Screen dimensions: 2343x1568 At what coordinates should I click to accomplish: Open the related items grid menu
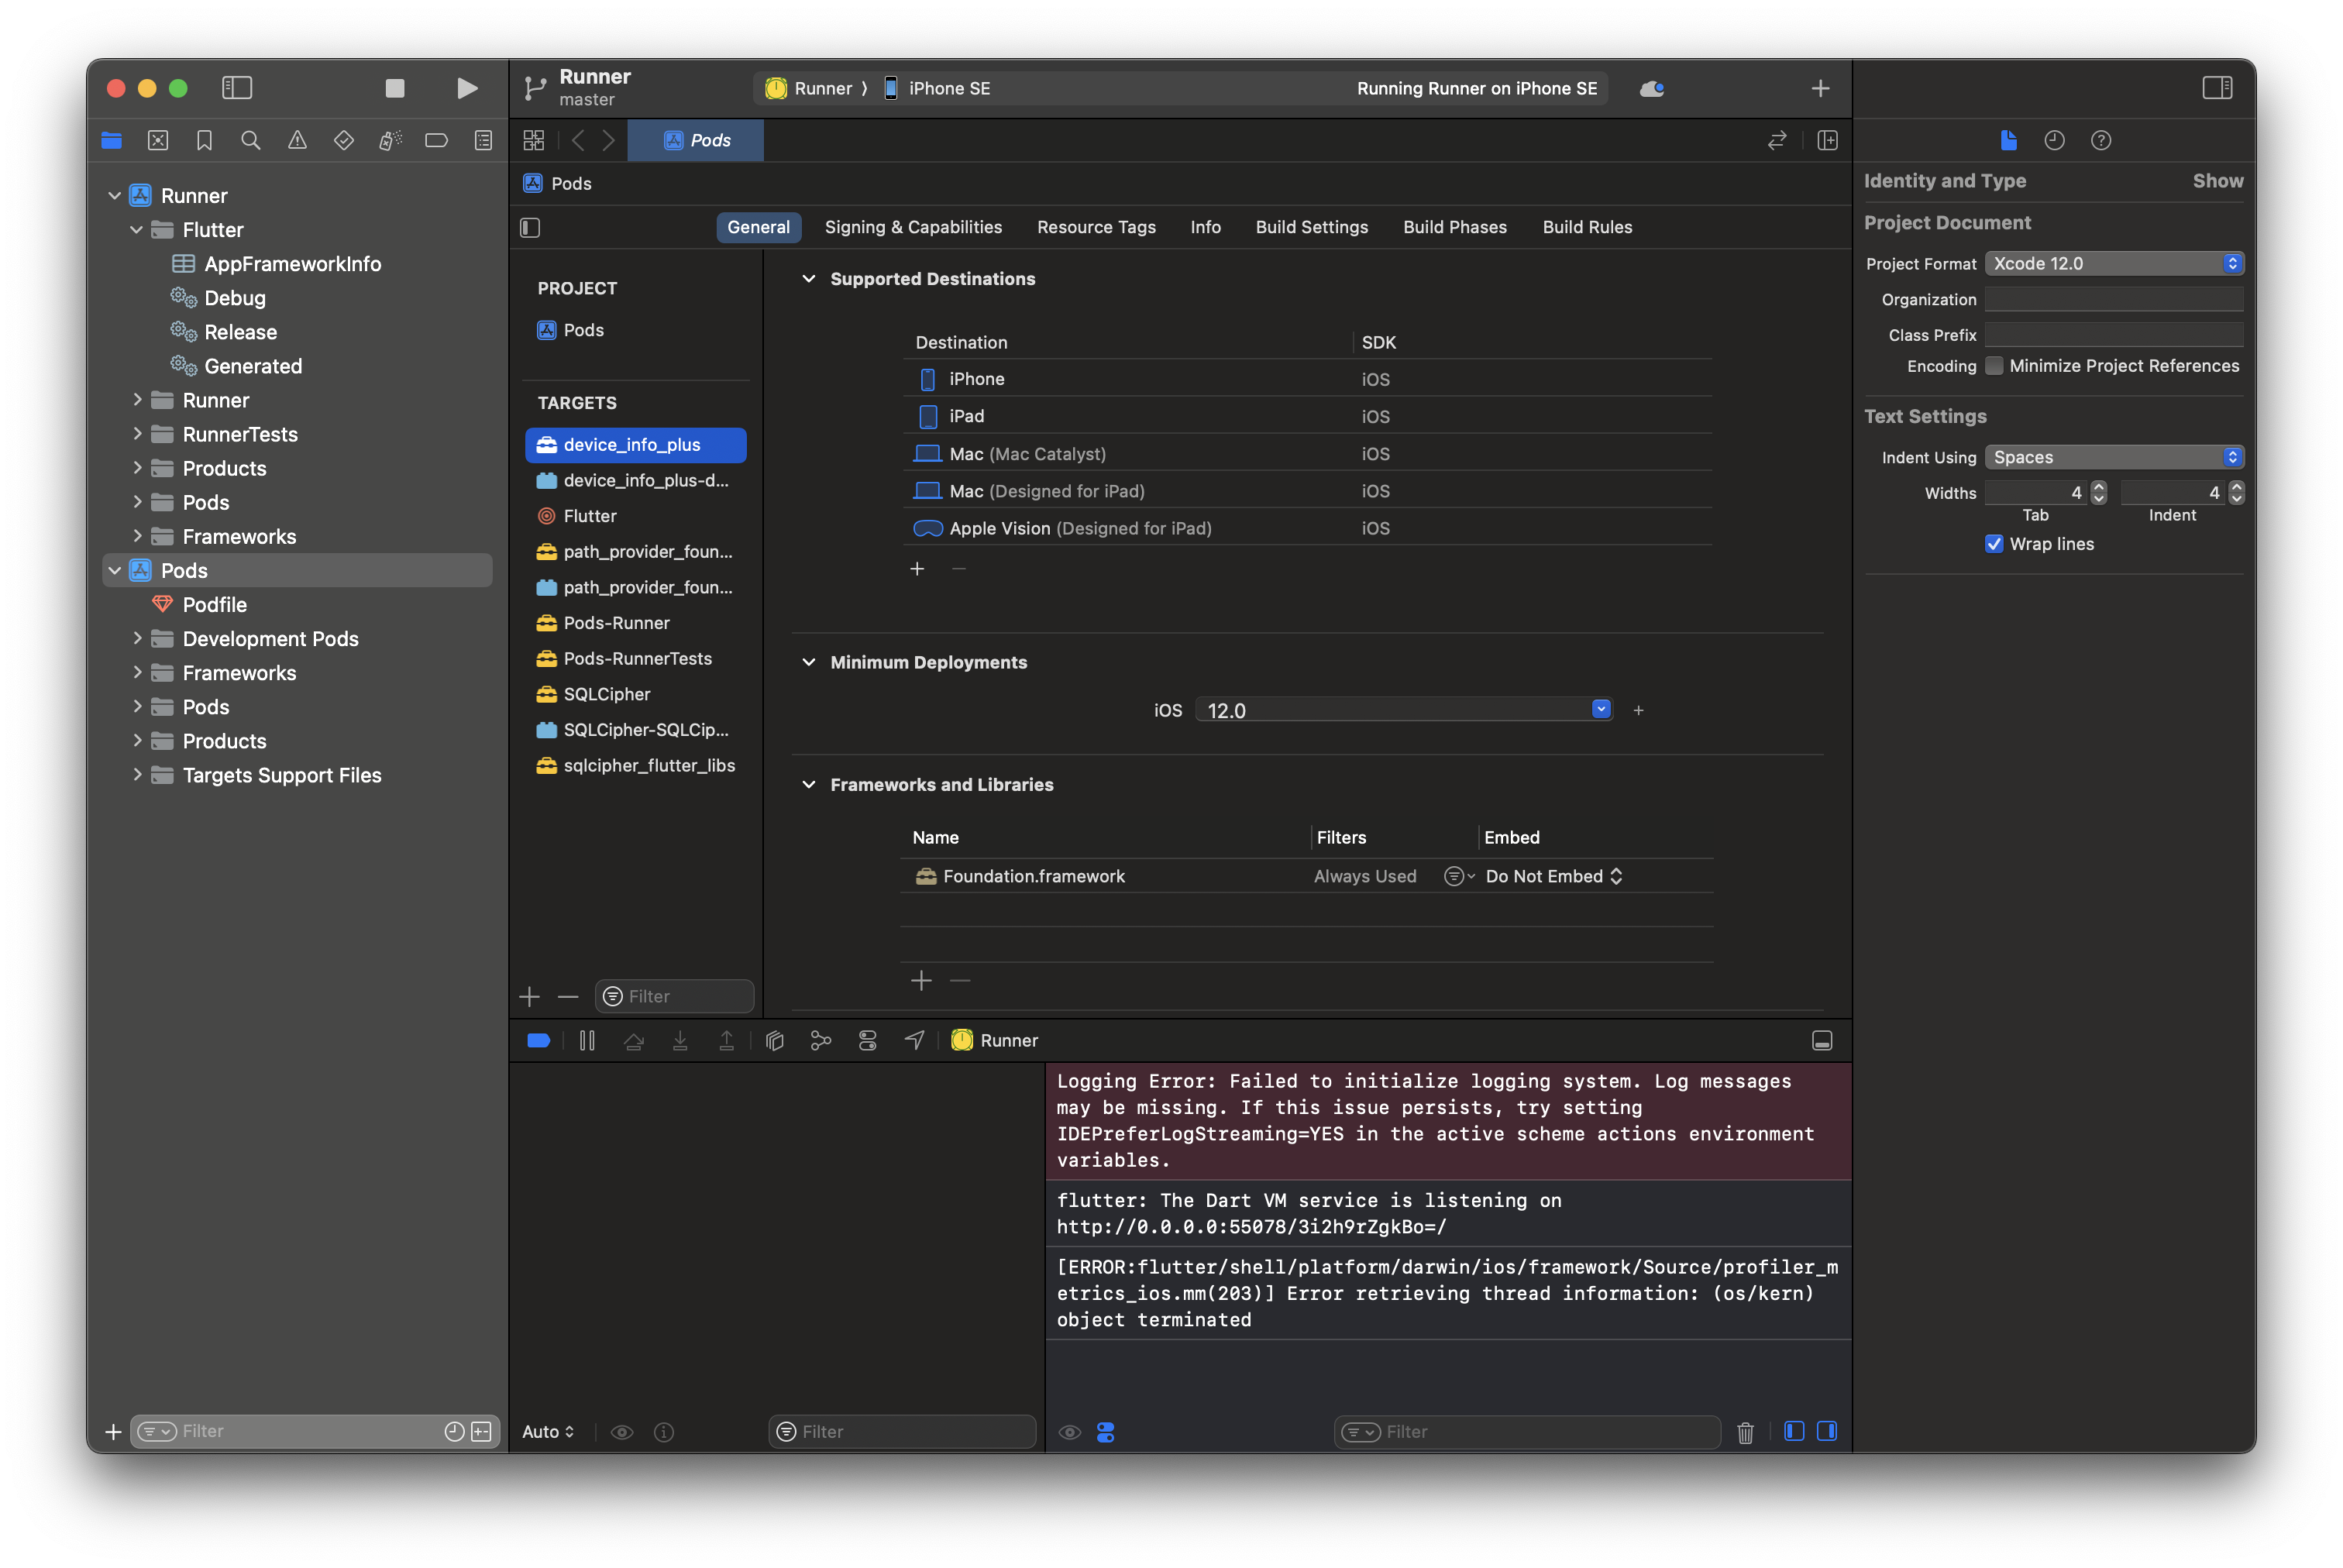click(534, 141)
